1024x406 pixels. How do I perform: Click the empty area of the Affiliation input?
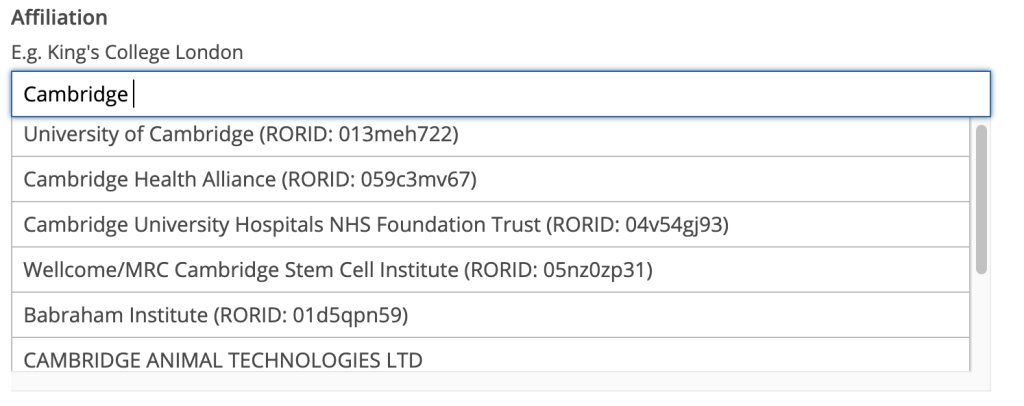(x=562, y=95)
